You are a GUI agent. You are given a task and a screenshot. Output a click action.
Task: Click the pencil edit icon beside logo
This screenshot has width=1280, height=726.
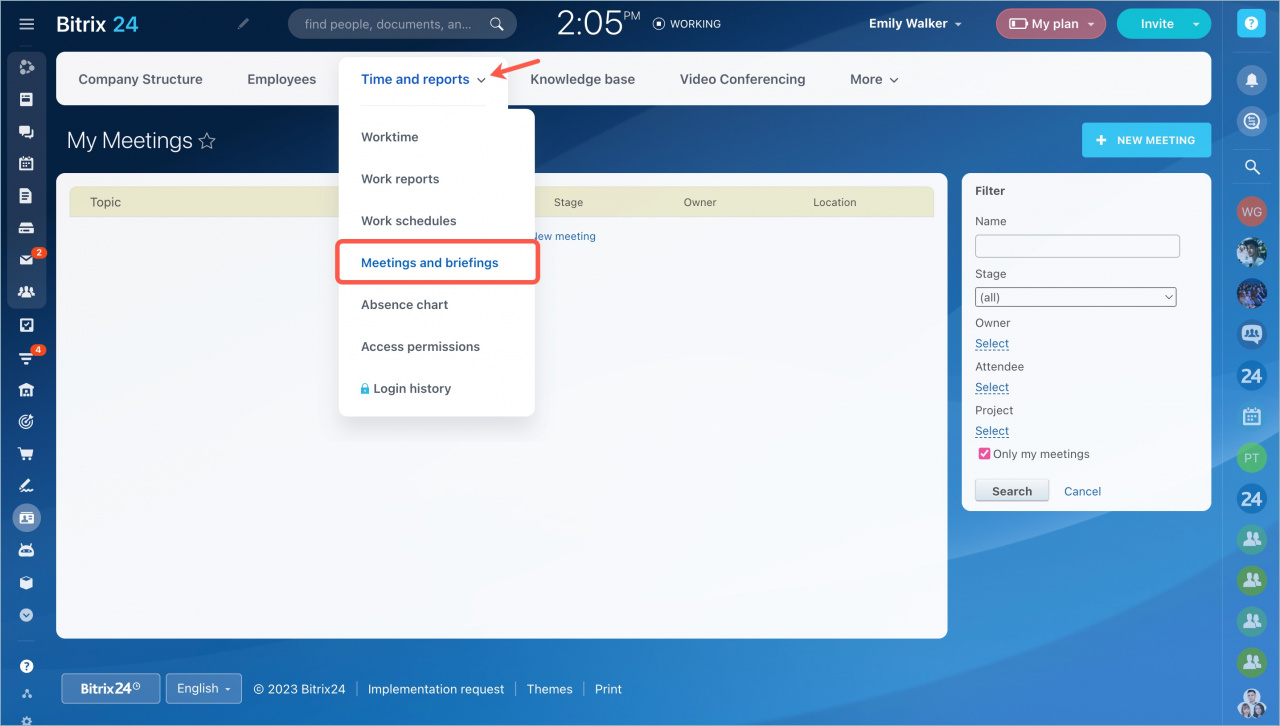tap(243, 24)
